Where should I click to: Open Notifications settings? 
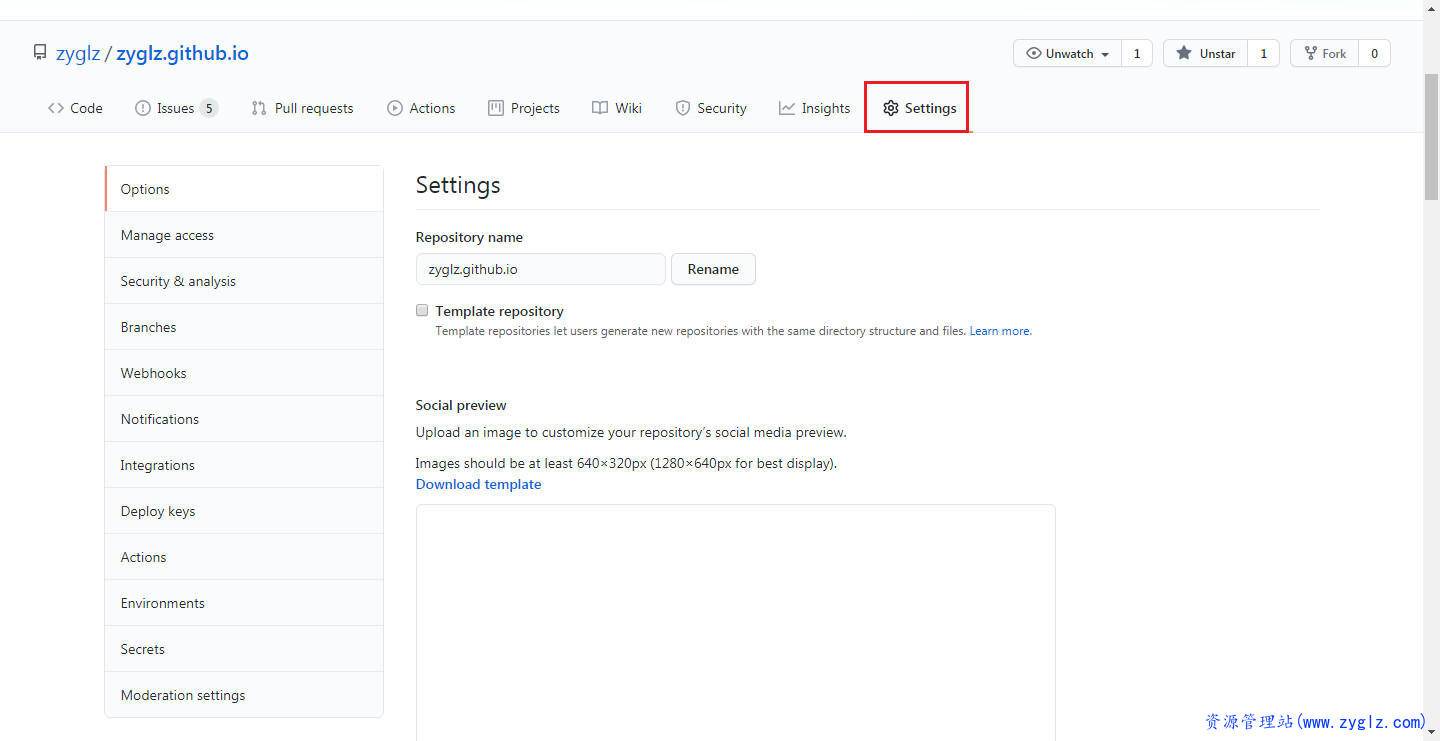tap(244, 419)
